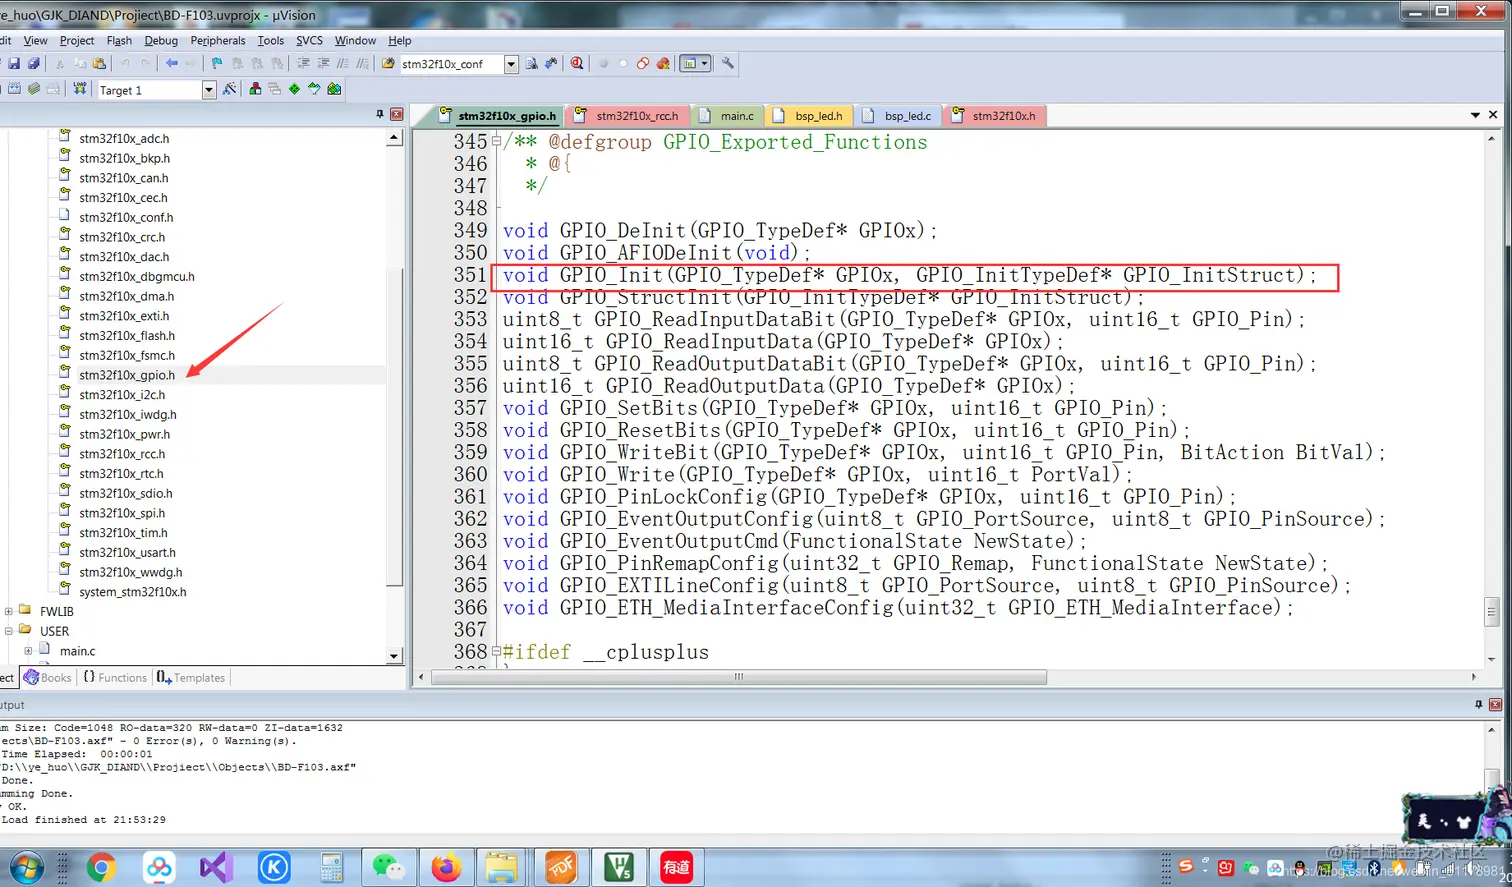
Task: Open the Manage Project Items icon
Action: (x=255, y=89)
